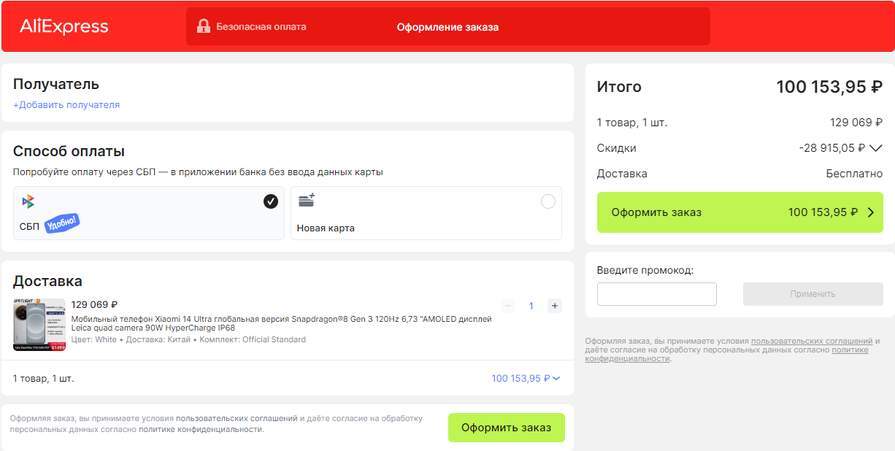Click the blue "Удобно!" badge
Screen dimensions: 895x451
click(x=62, y=223)
